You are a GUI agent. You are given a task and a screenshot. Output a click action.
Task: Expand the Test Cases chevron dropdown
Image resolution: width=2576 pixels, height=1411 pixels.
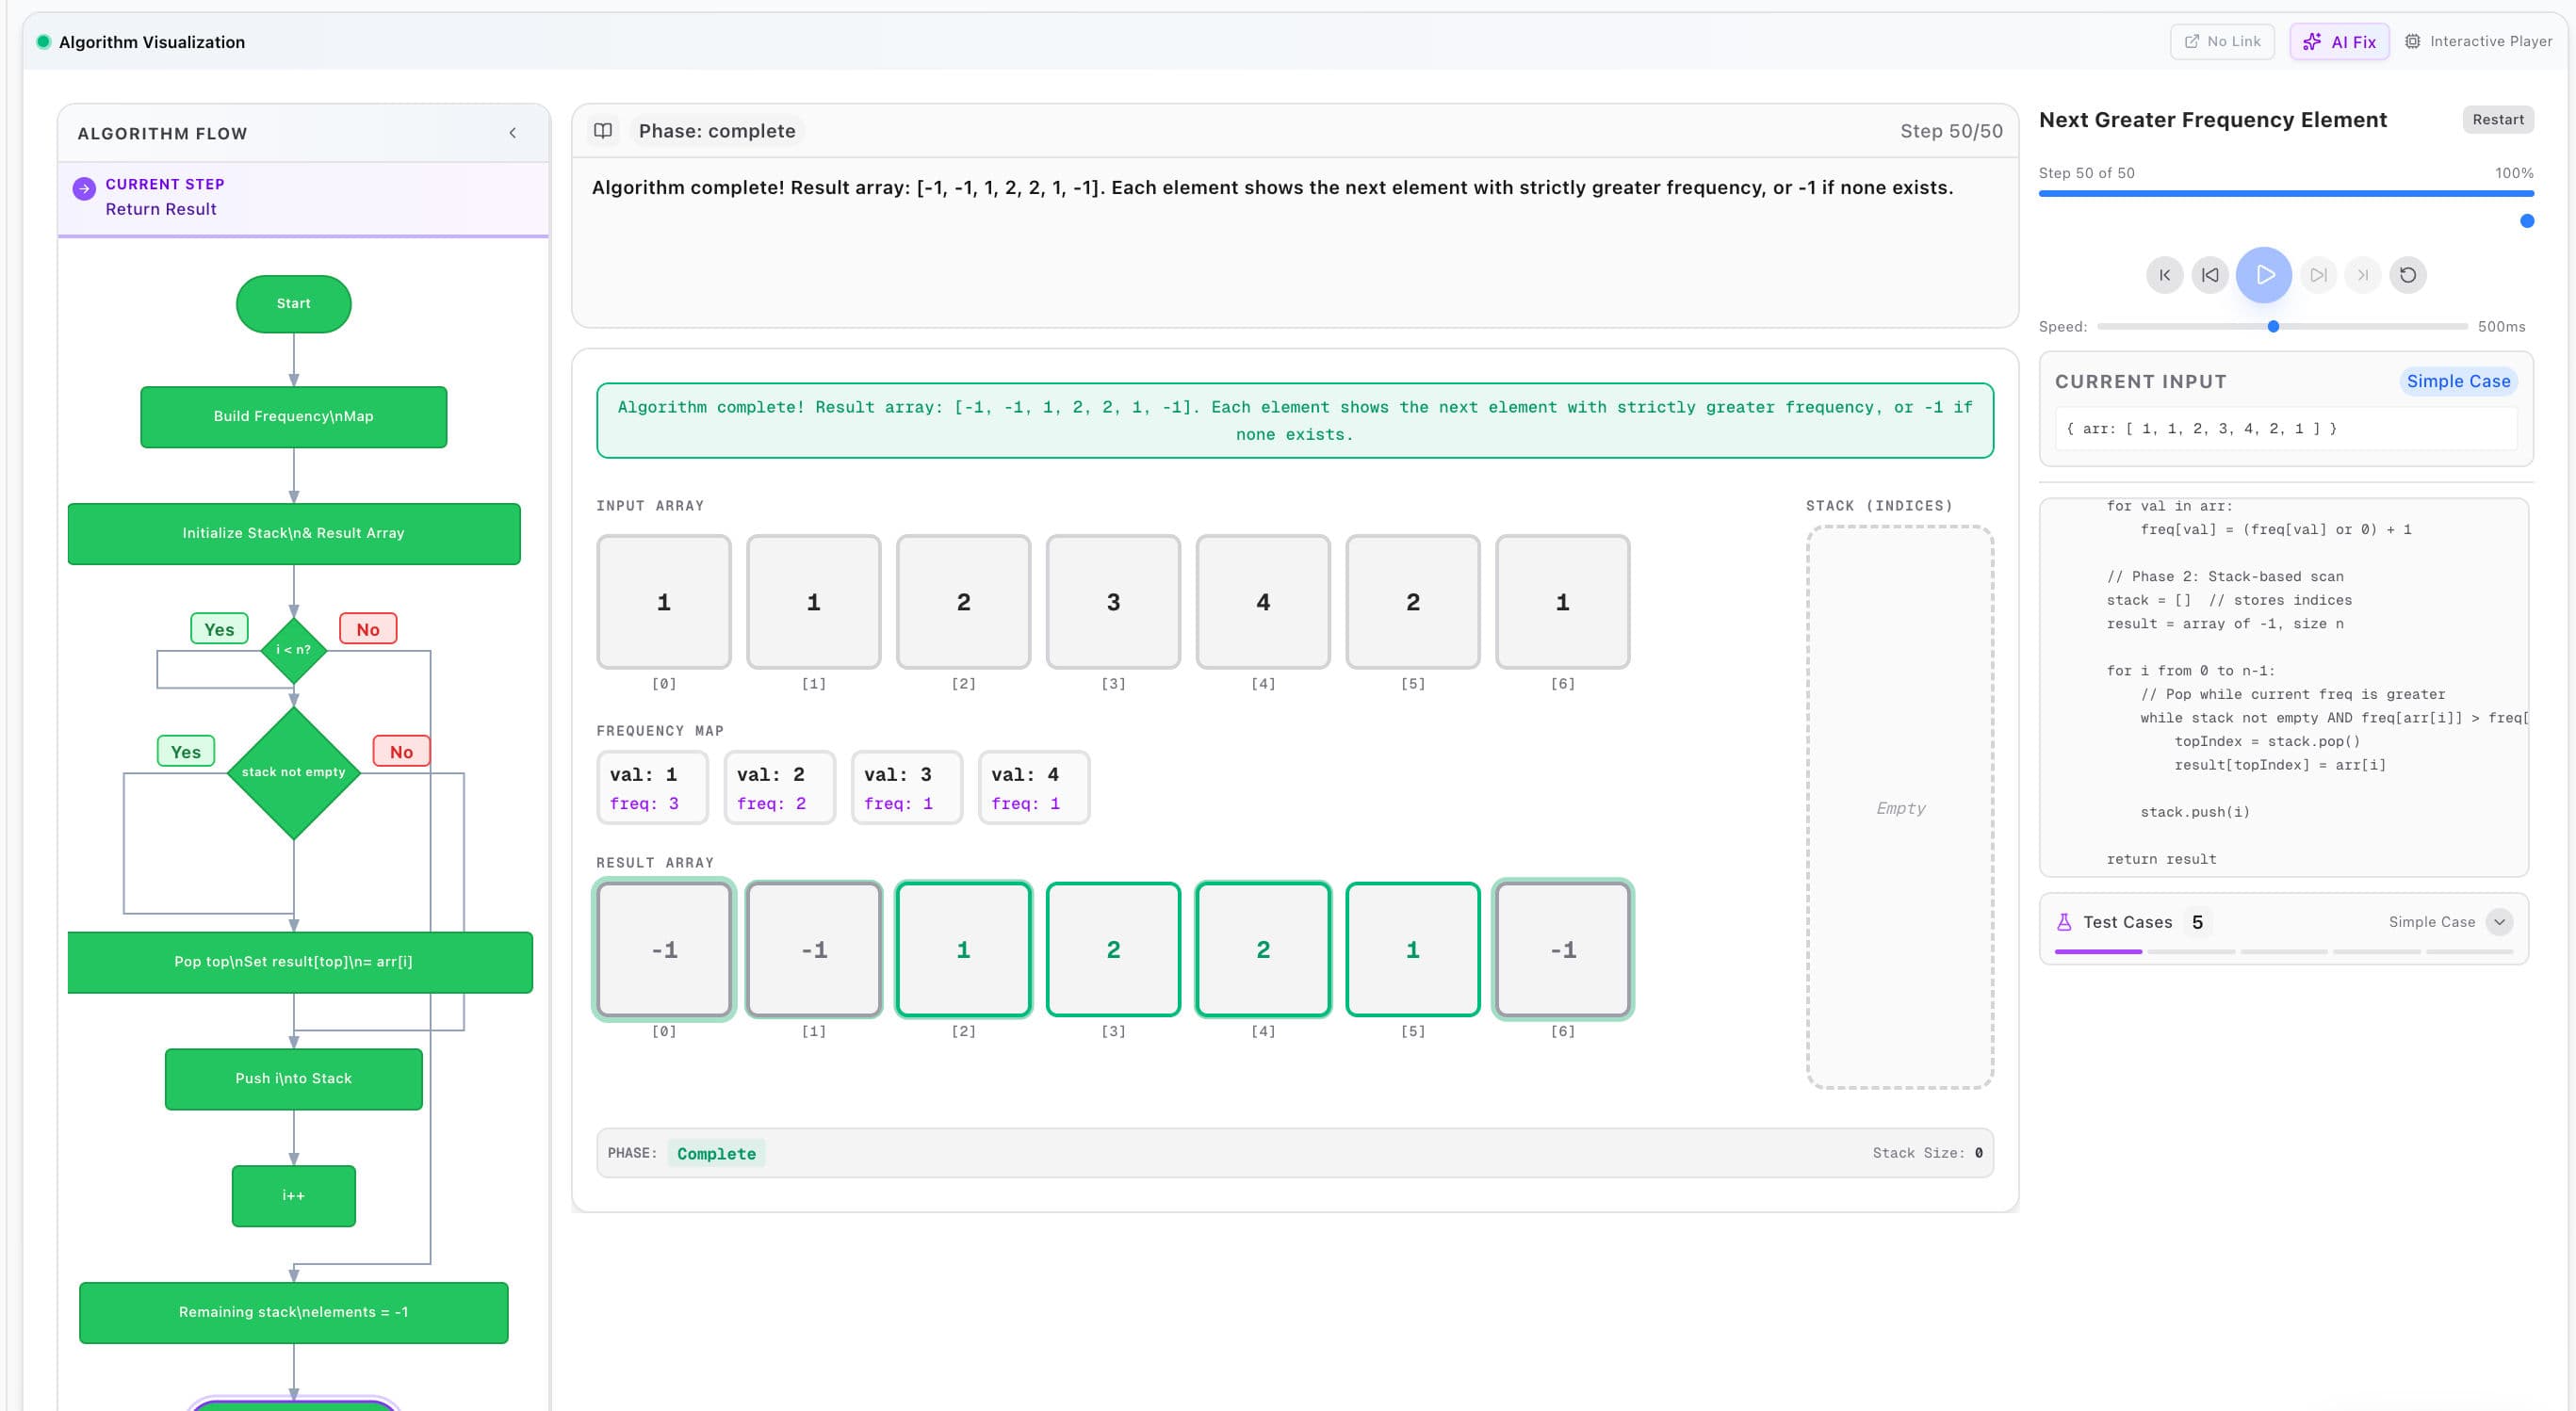[2499, 922]
